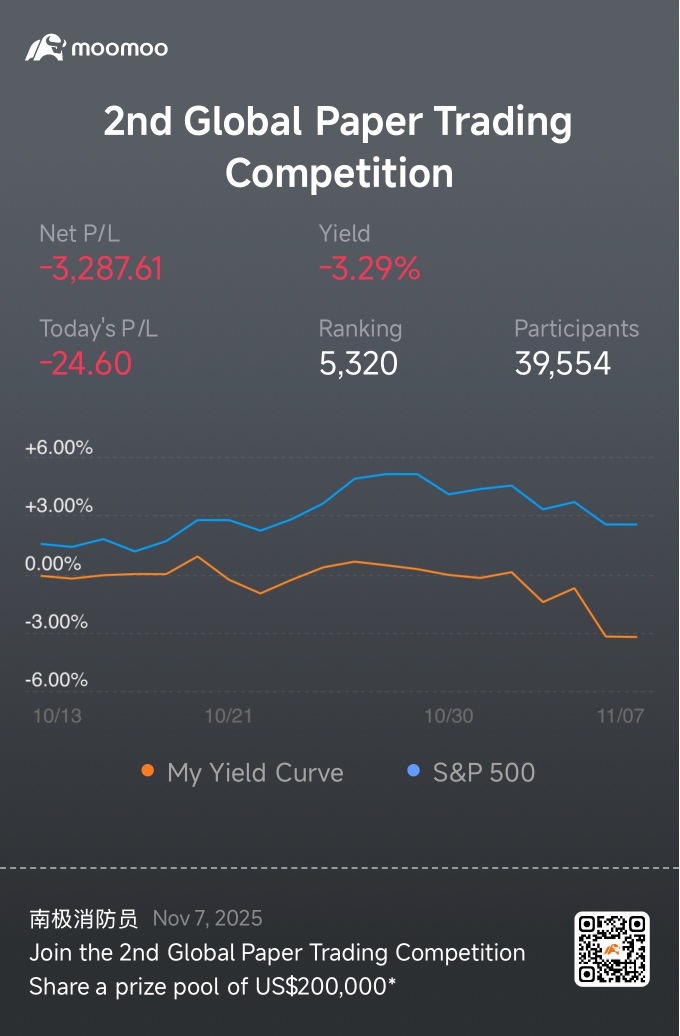The width and height of the screenshot is (680, 1036).
Task: Click the moomoo bull logo icon
Action: click(45, 48)
